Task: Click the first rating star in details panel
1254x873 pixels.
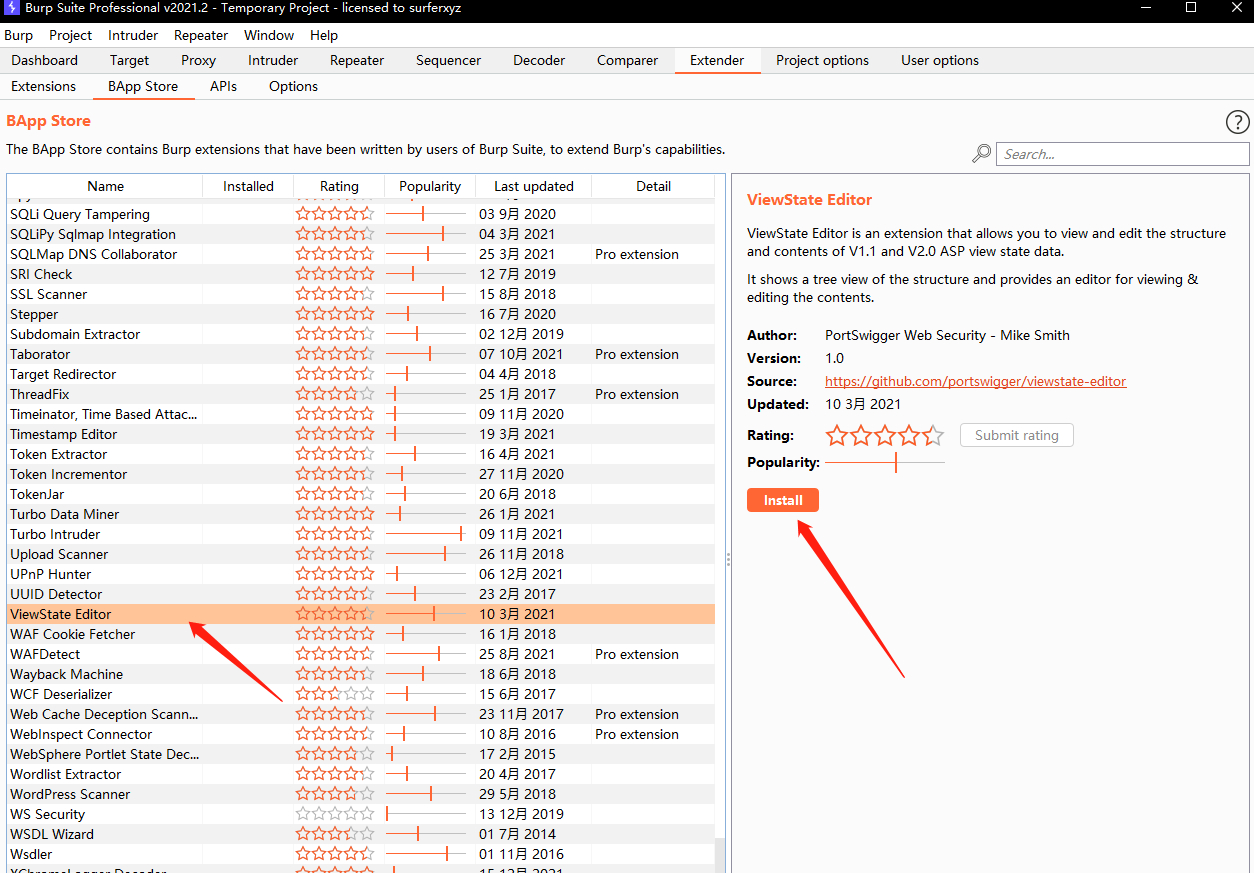Action: [837, 435]
